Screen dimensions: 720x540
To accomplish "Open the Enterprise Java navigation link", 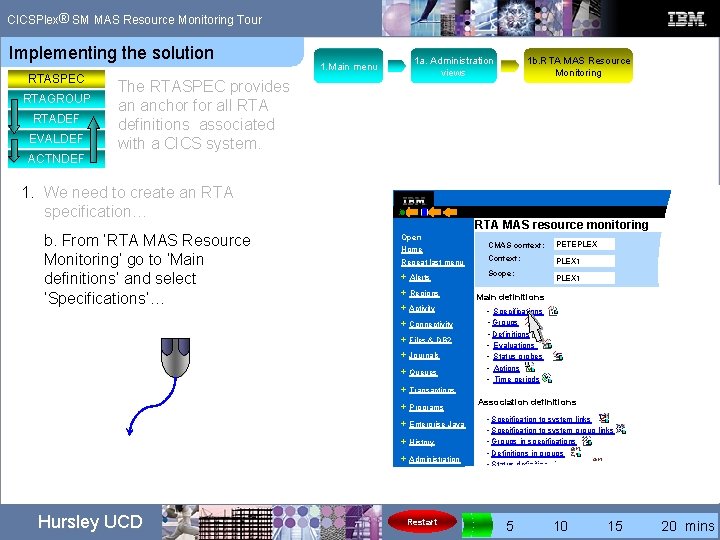I will click(x=437, y=424).
